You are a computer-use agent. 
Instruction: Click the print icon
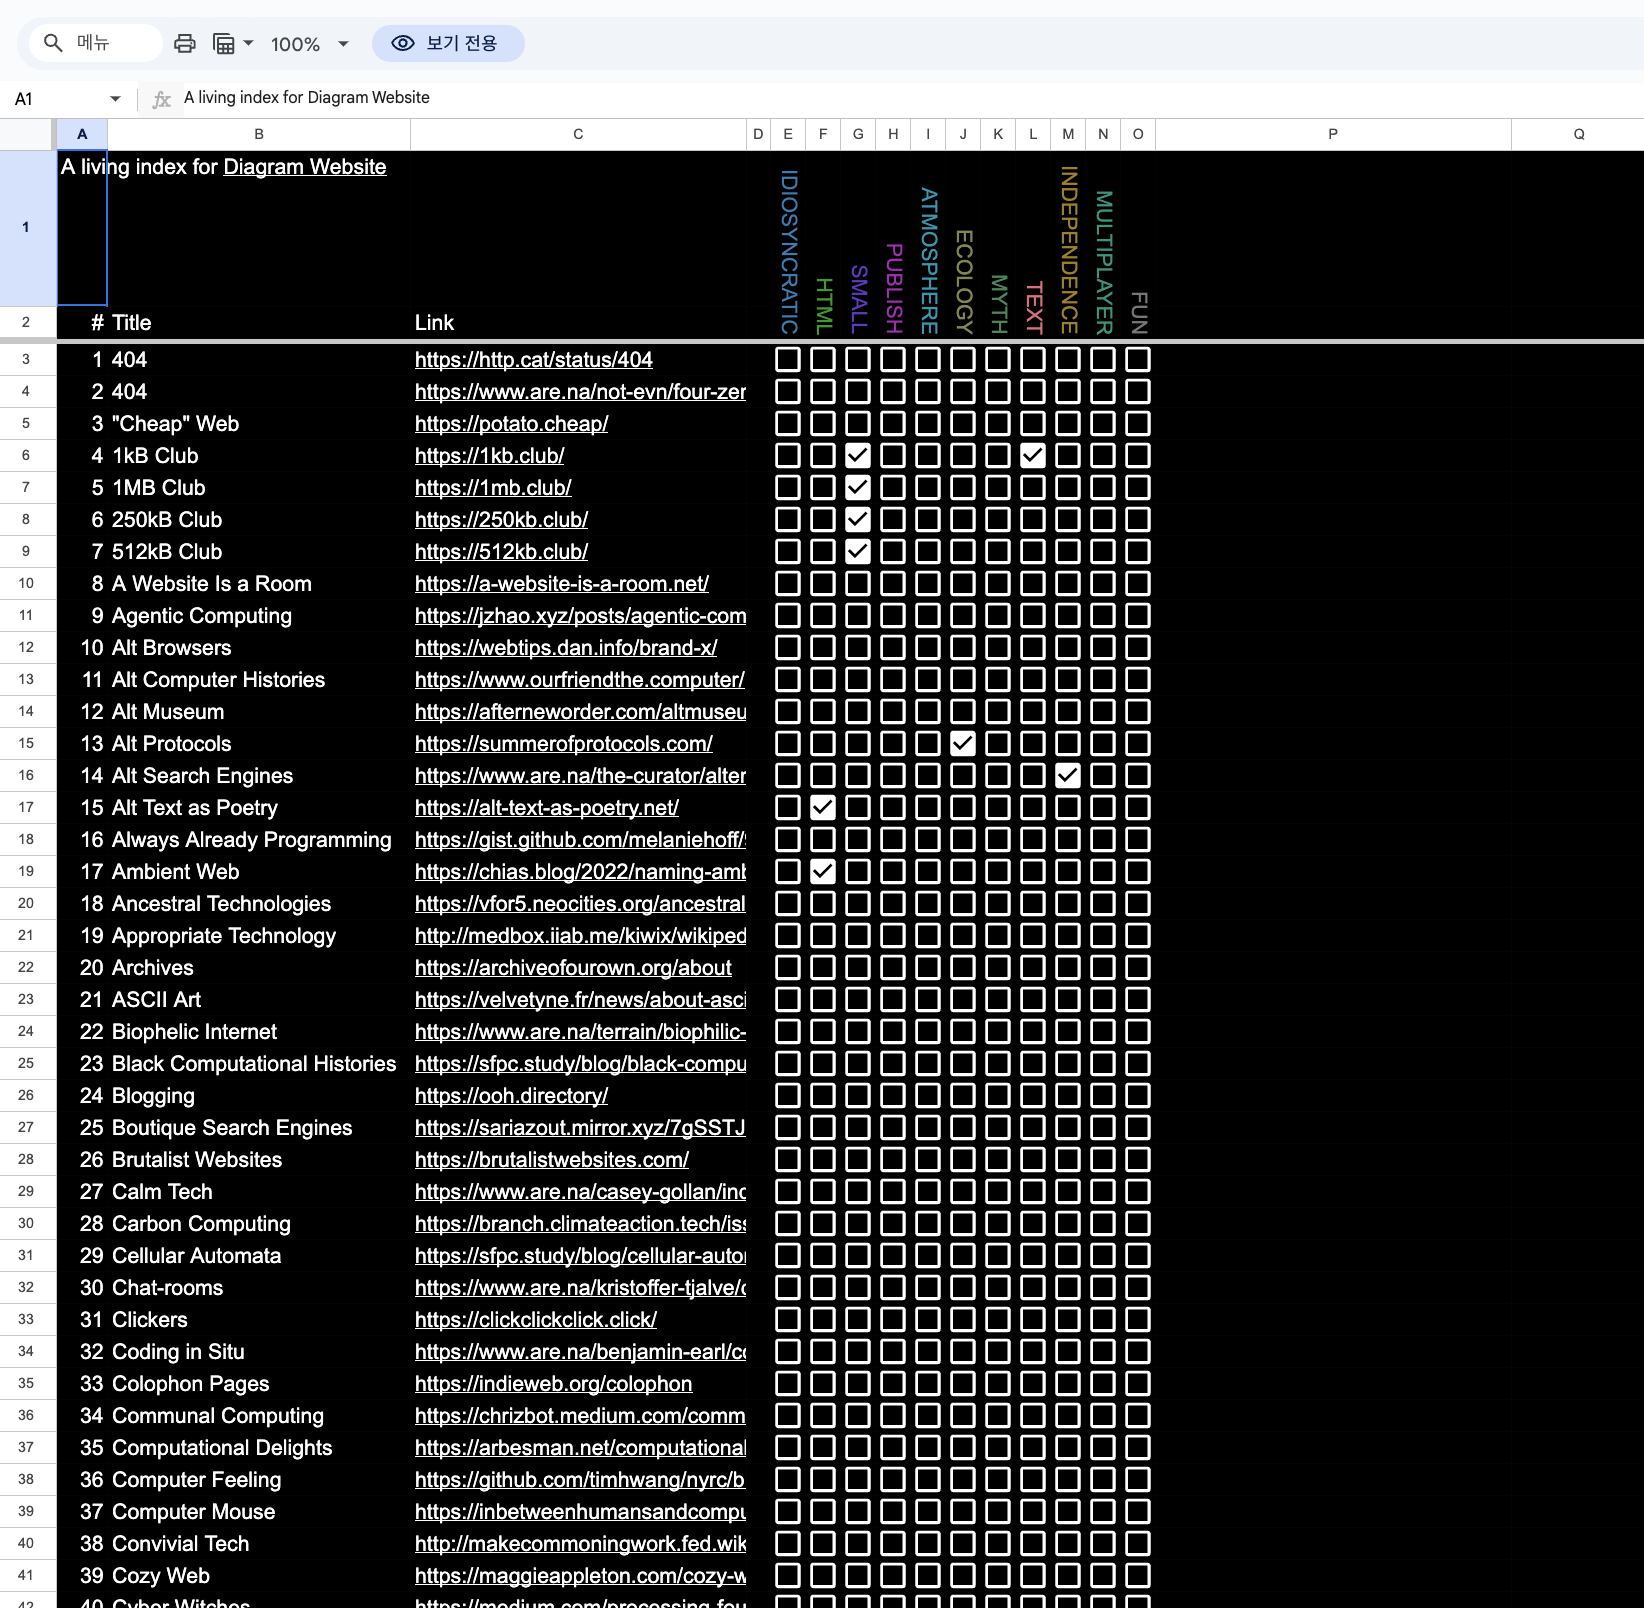pos(185,43)
